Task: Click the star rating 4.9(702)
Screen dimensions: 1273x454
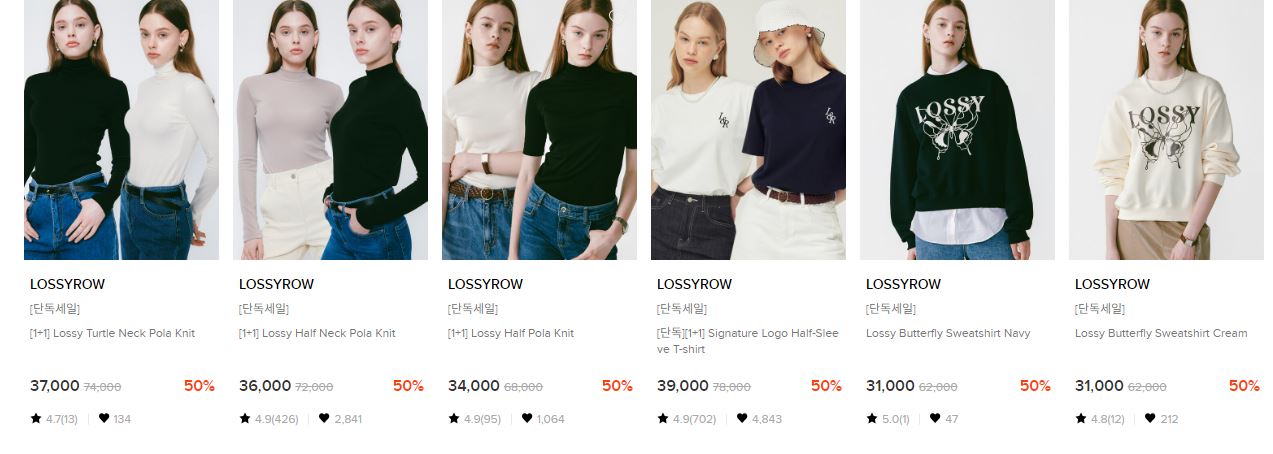Action: pos(687,419)
